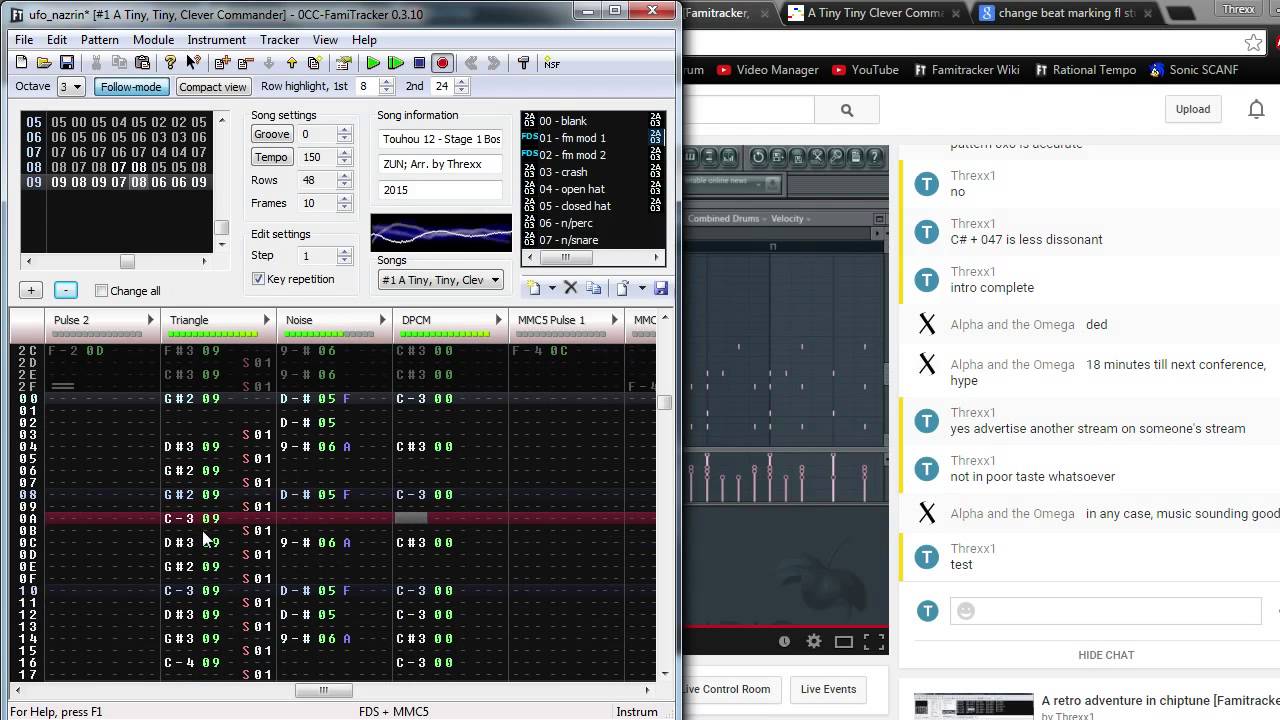This screenshot has width=1280, height=720.
Task: Open Module properties toolbar icon
Action: [x=344, y=63]
